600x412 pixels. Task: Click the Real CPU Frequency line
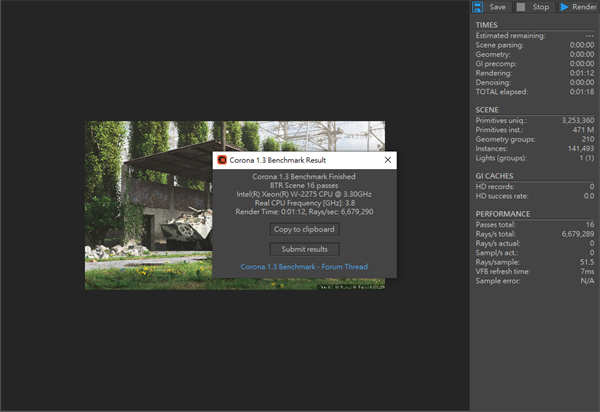click(x=304, y=203)
